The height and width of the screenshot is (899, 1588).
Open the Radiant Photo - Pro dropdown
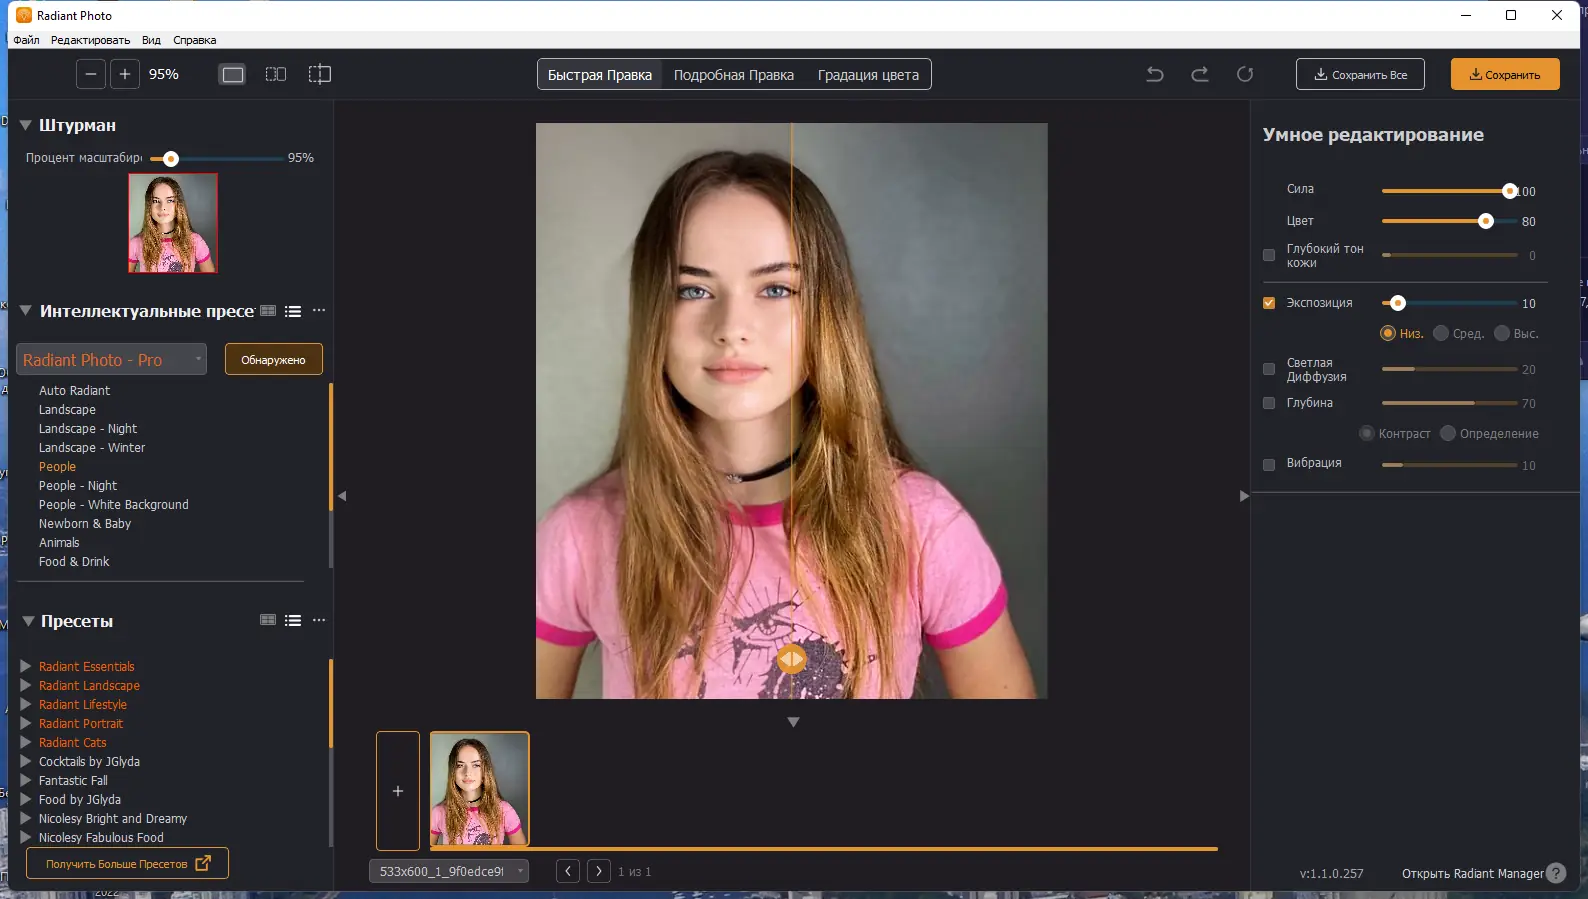tap(112, 360)
